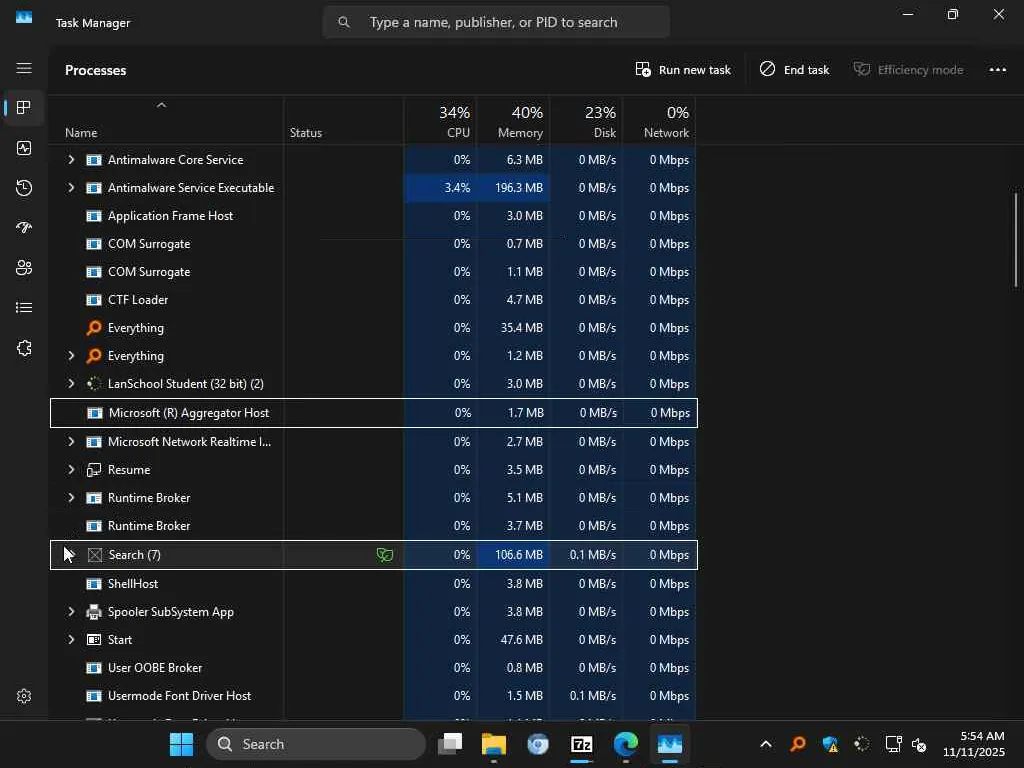
Task: Open Task Manager settings gear
Action: 24,696
